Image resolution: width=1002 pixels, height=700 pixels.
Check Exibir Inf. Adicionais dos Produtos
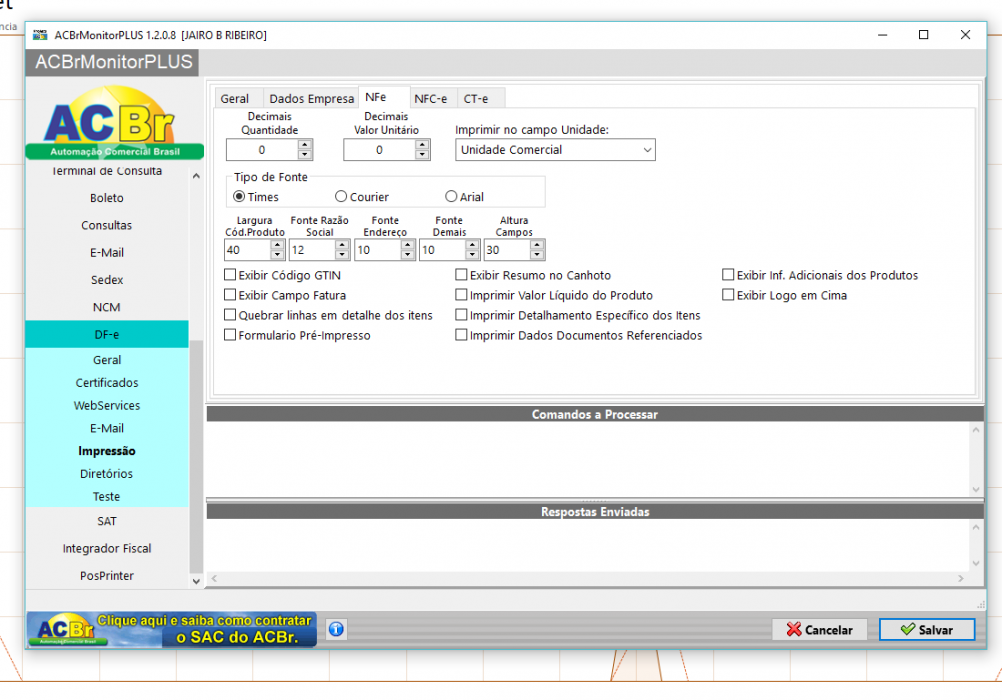click(728, 275)
